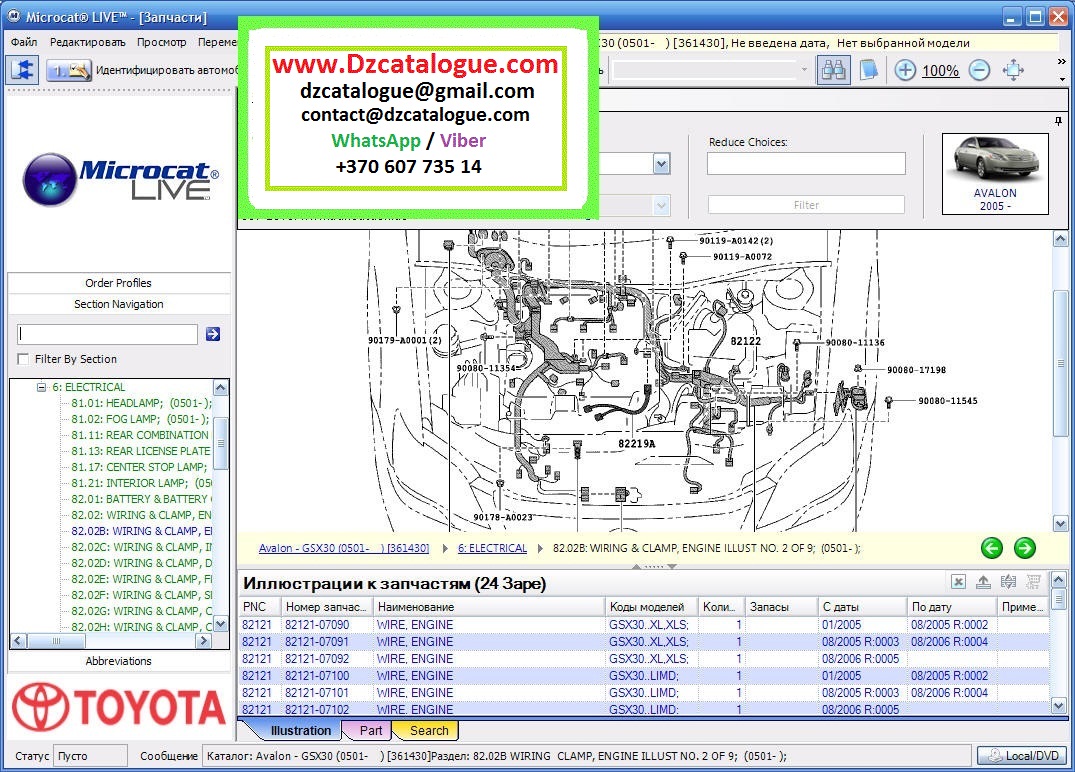
Task: Select 81.02: FOG LAMP in the section tree
Action: (x=141, y=419)
